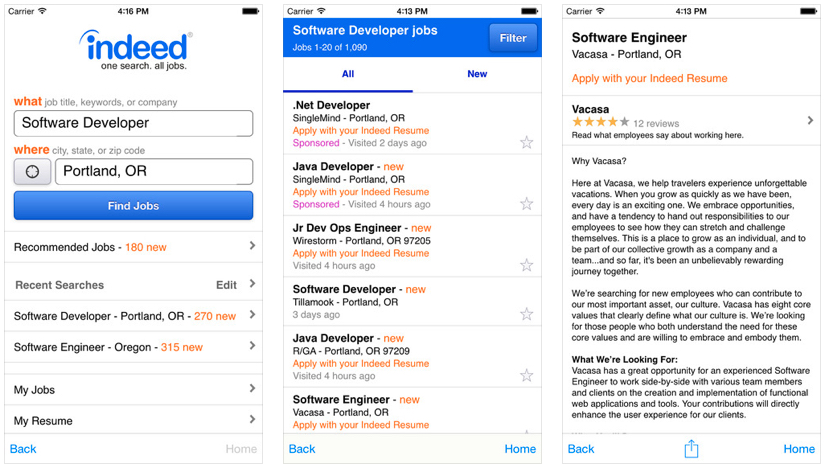Viewport: 825px width, 467px height.
Task: Tap the 12 reviews text
Action: point(656,124)
